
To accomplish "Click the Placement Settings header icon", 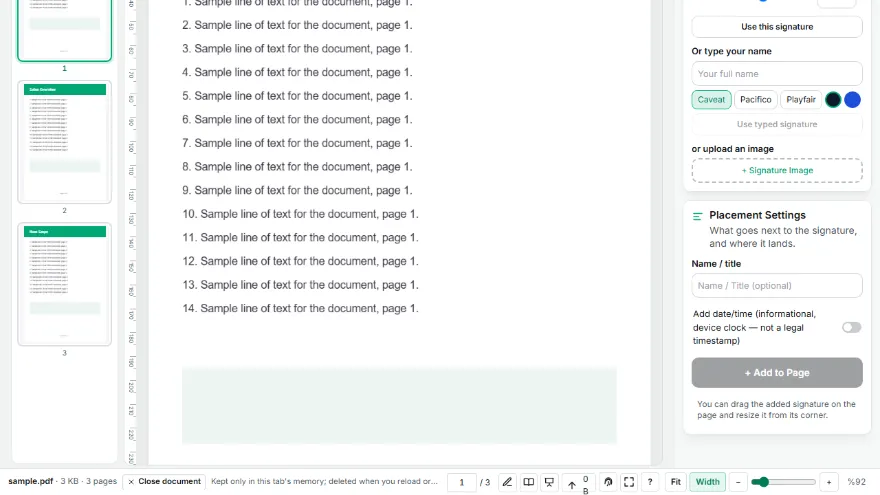I will [698, 216].
